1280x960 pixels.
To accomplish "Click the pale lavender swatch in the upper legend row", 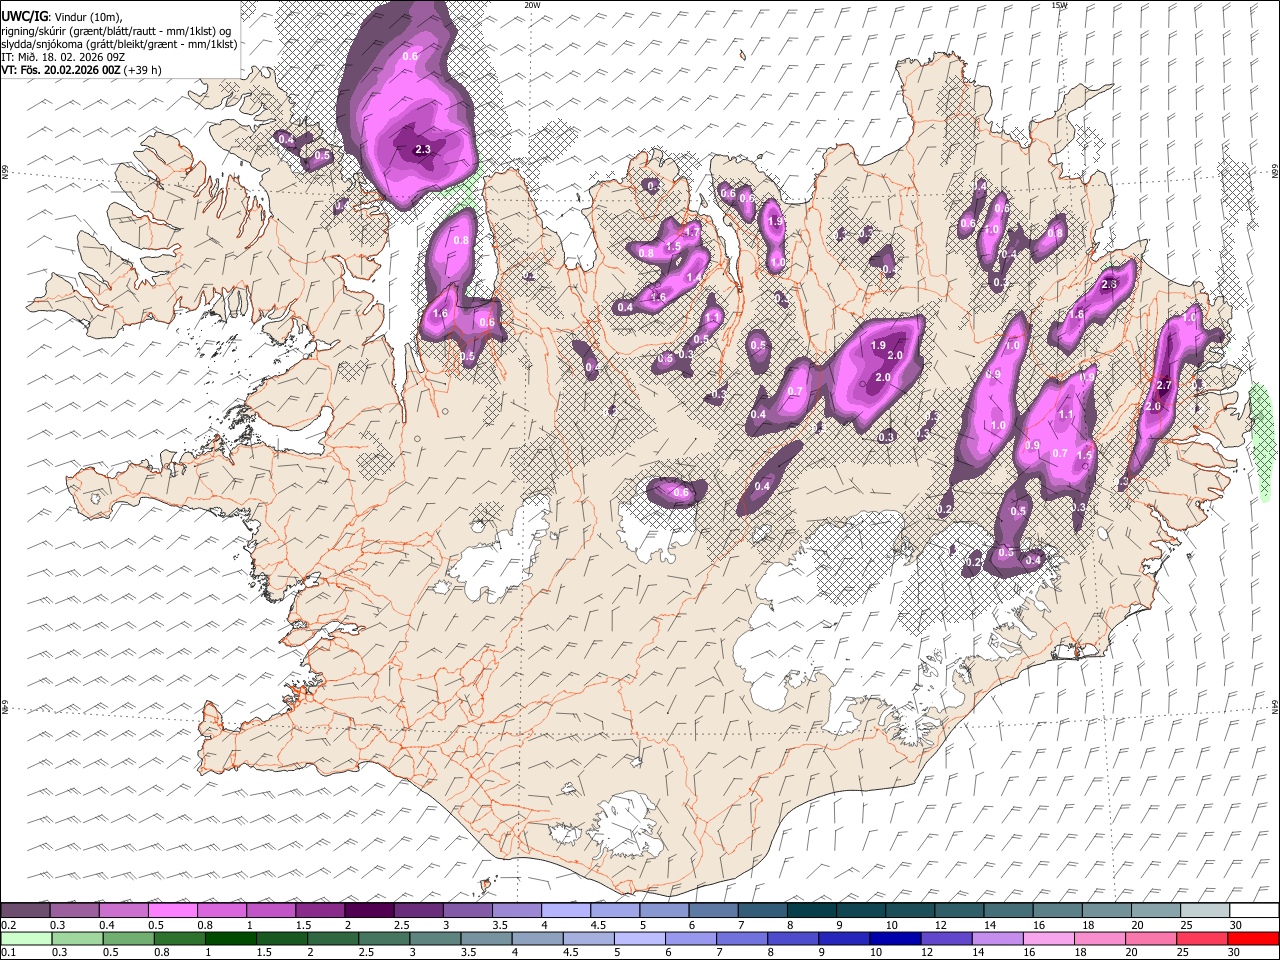I will (x=566, y=911).
